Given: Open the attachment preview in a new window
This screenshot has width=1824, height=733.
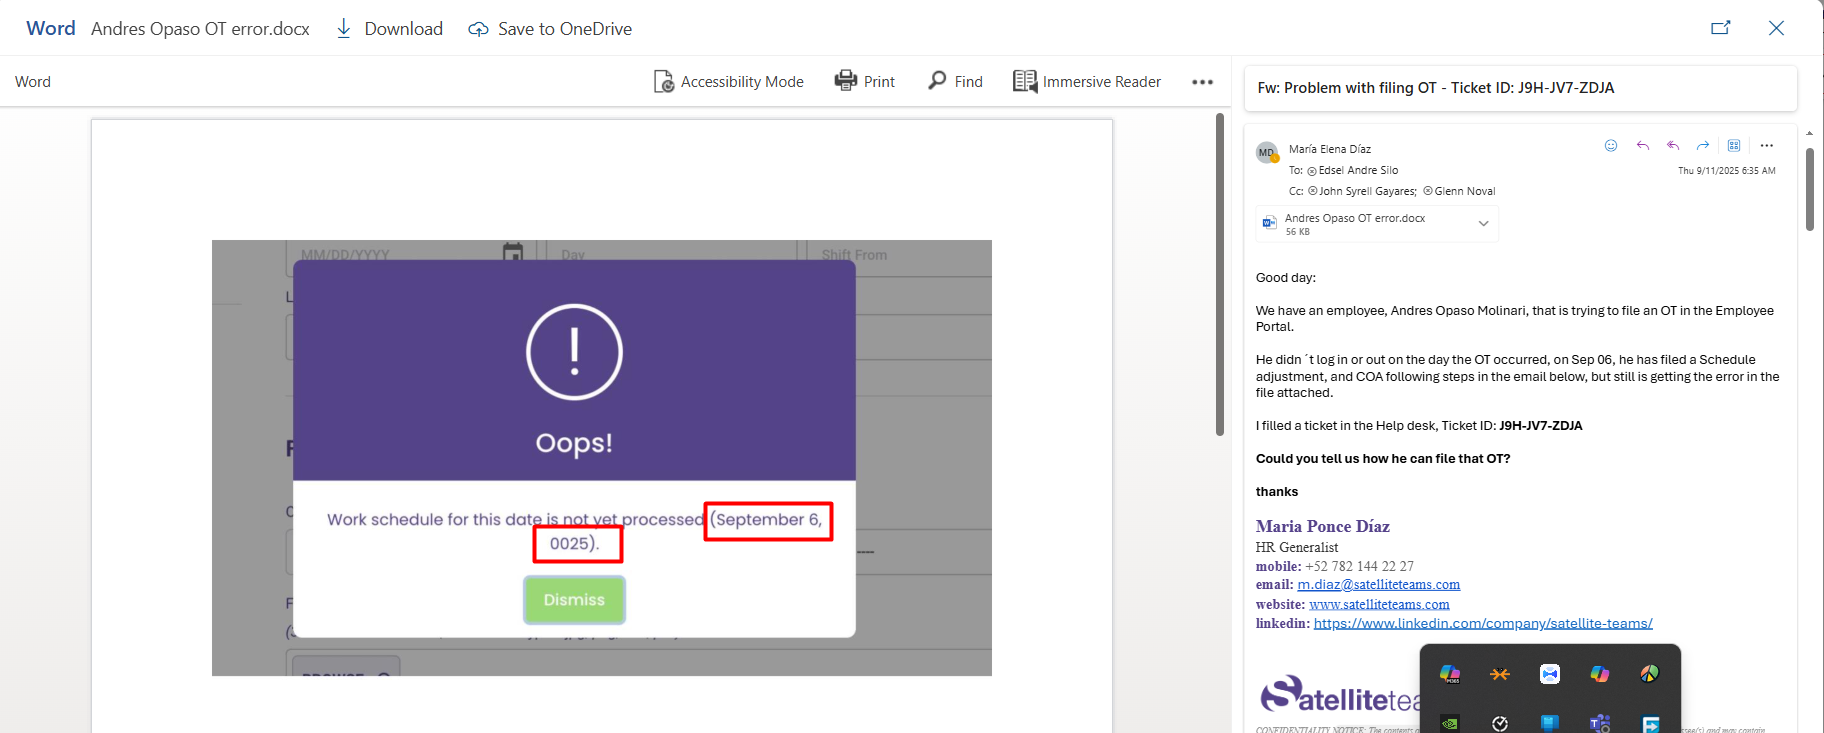Looking at the screenshot, I should click(1720, 28).
